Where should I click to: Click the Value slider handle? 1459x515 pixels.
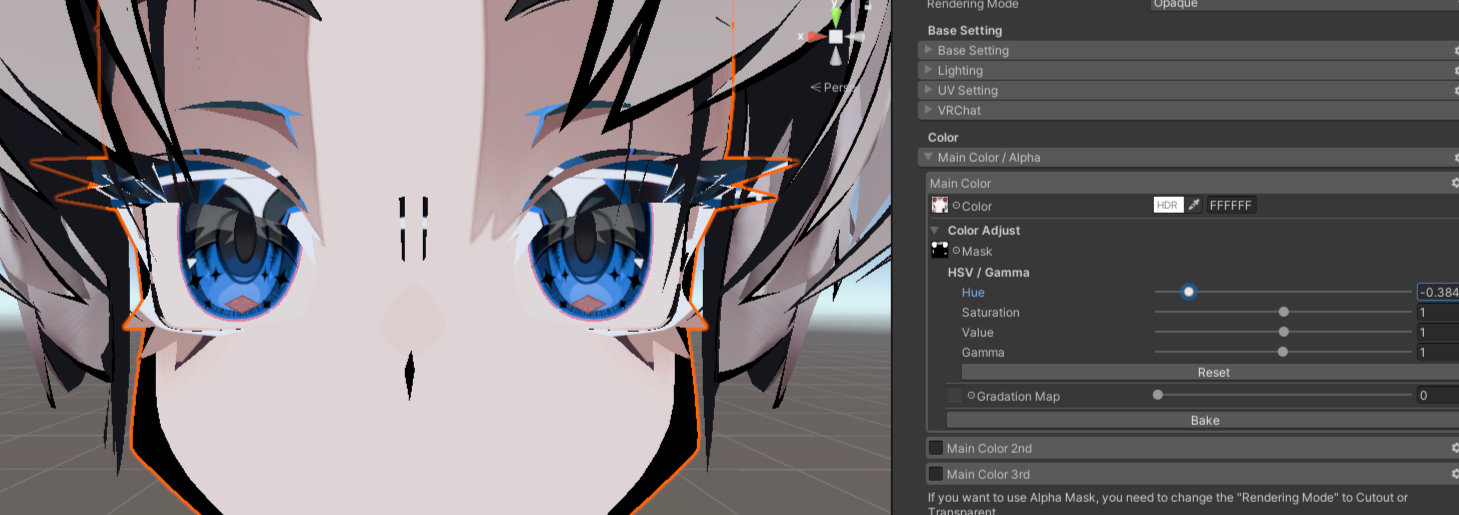point(1283,332)
